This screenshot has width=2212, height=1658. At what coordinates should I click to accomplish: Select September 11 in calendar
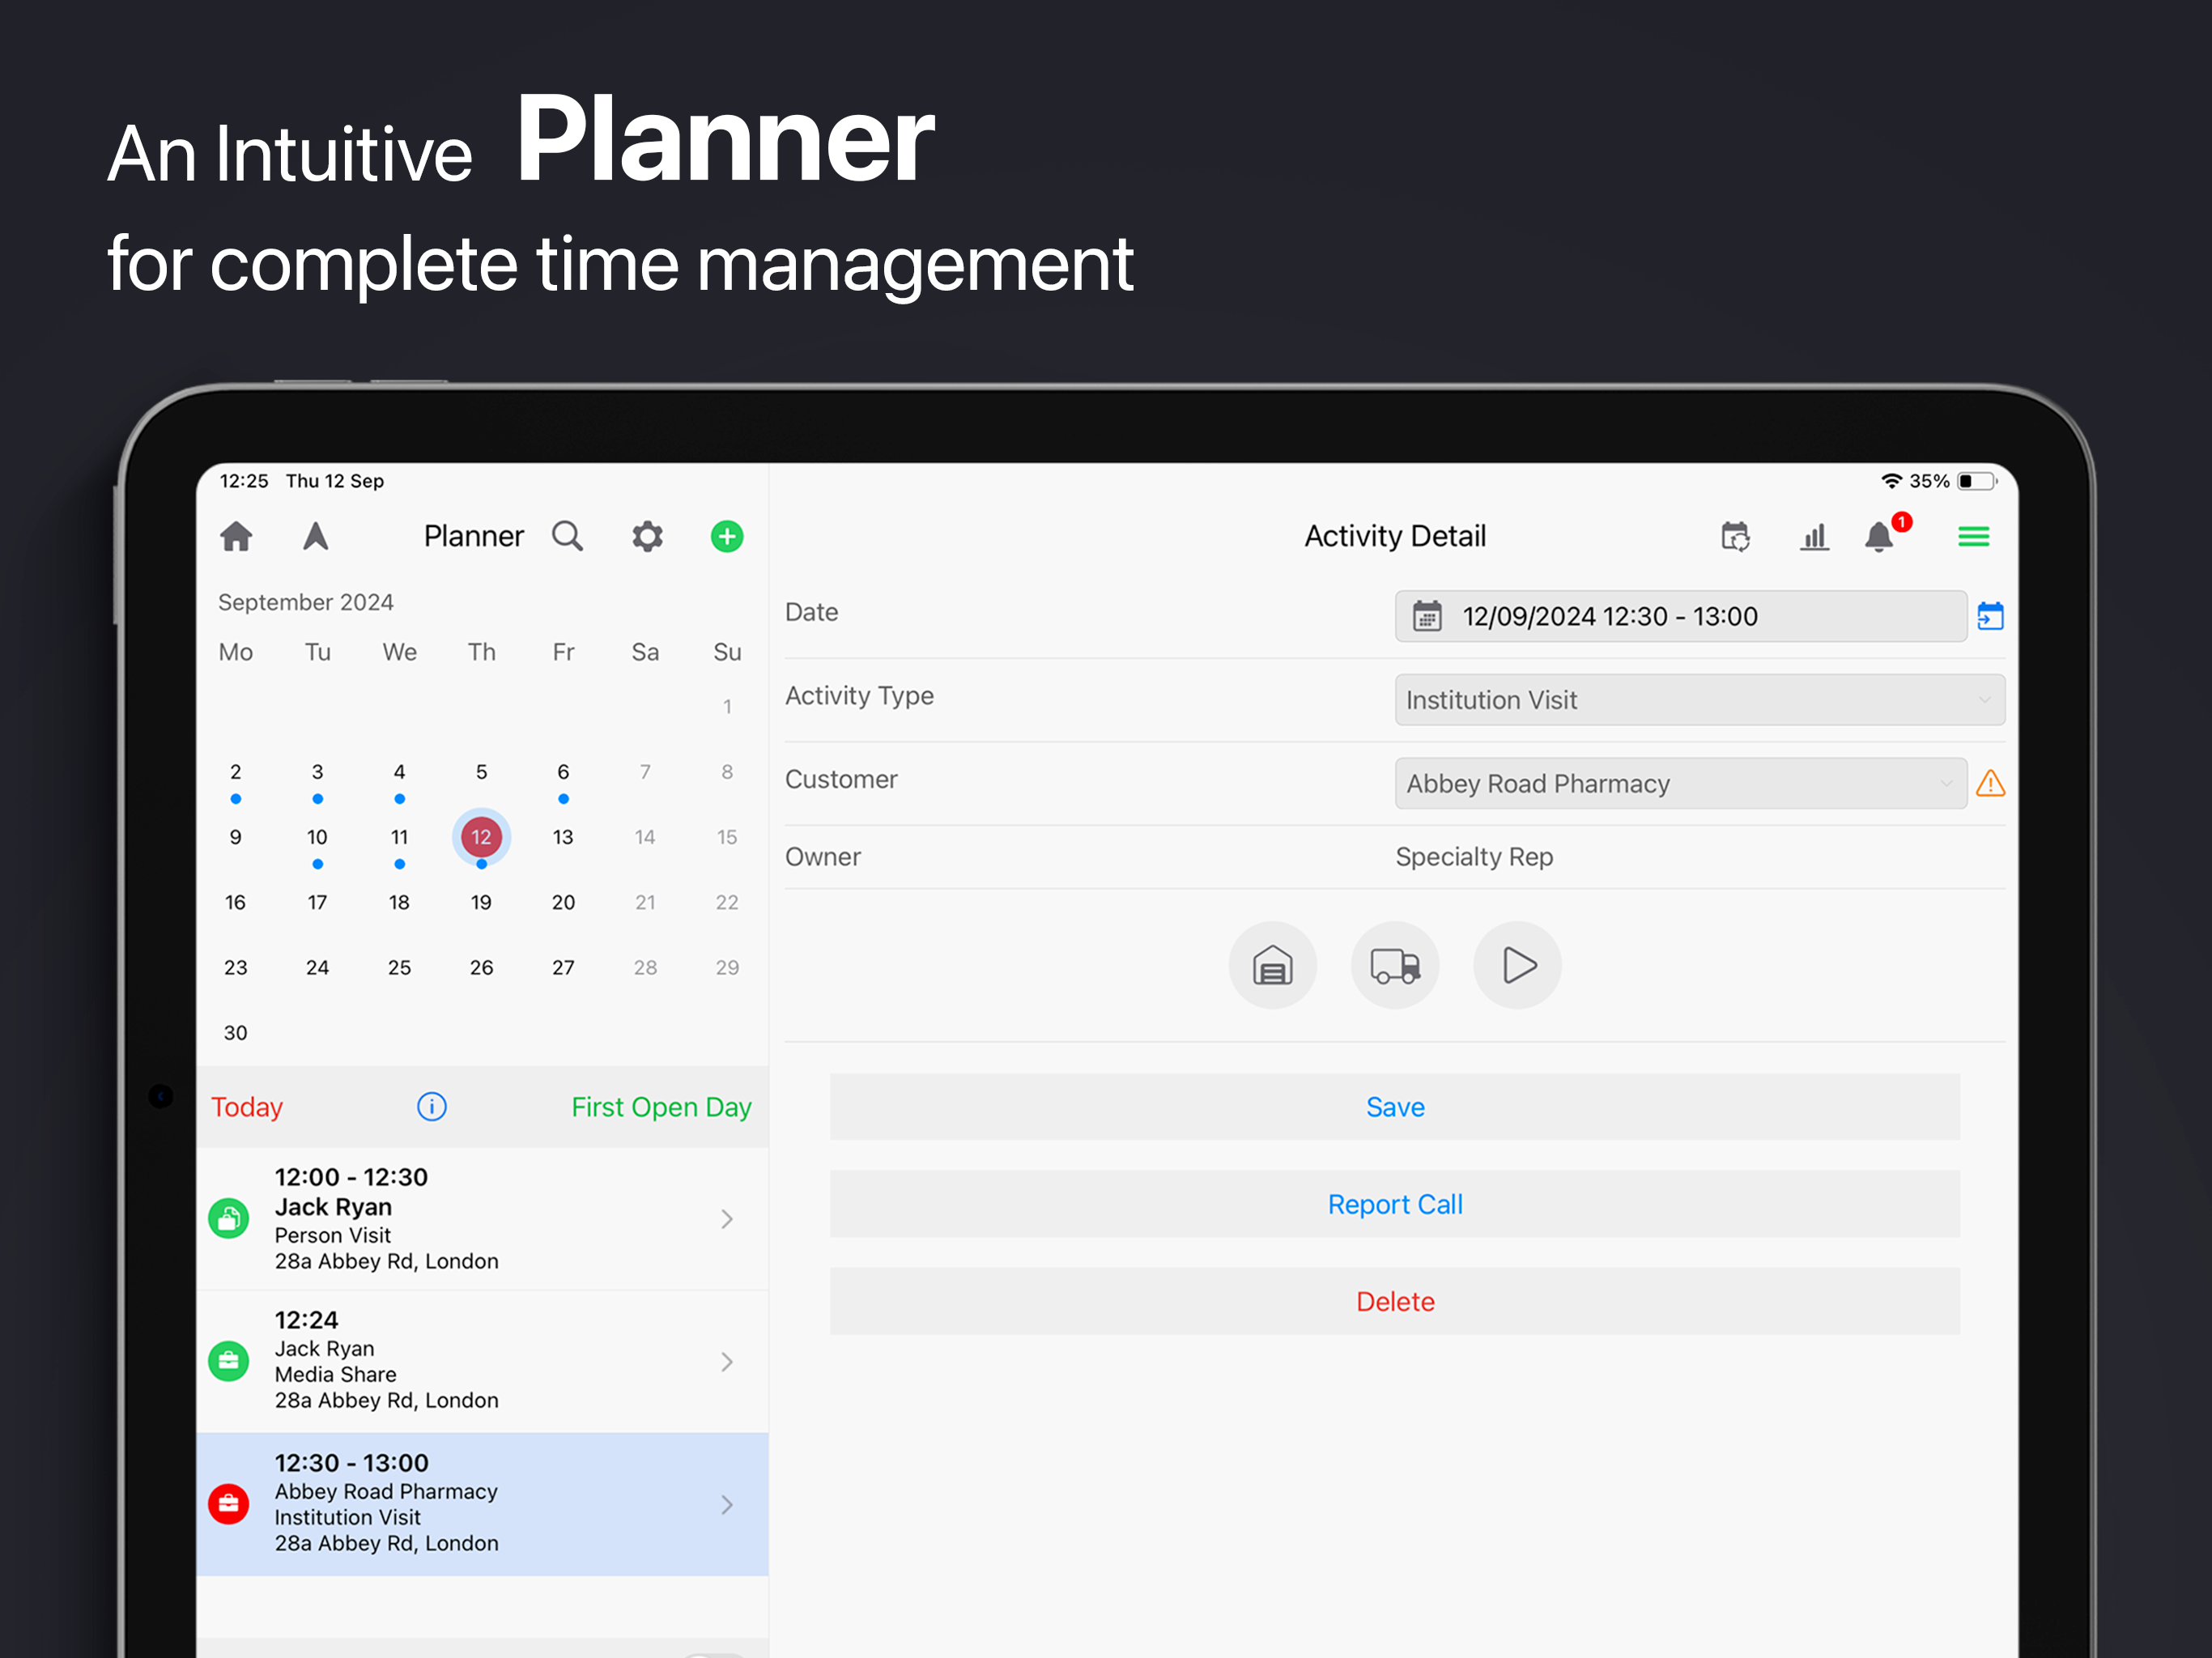click(399, 837)
